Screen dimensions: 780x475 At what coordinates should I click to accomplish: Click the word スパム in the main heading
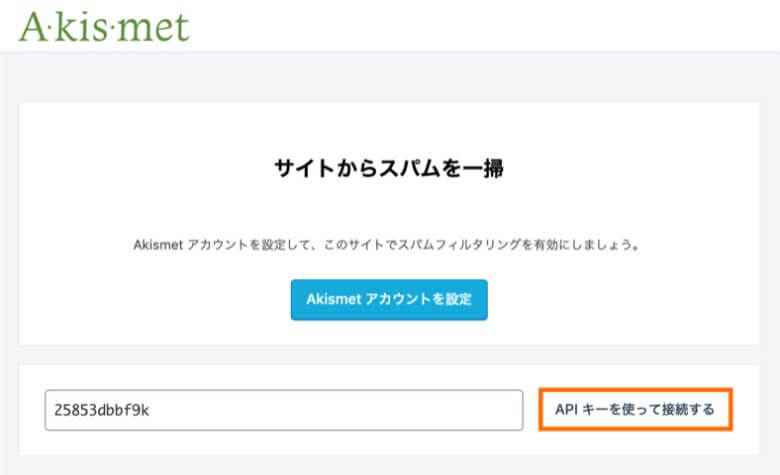407,169
